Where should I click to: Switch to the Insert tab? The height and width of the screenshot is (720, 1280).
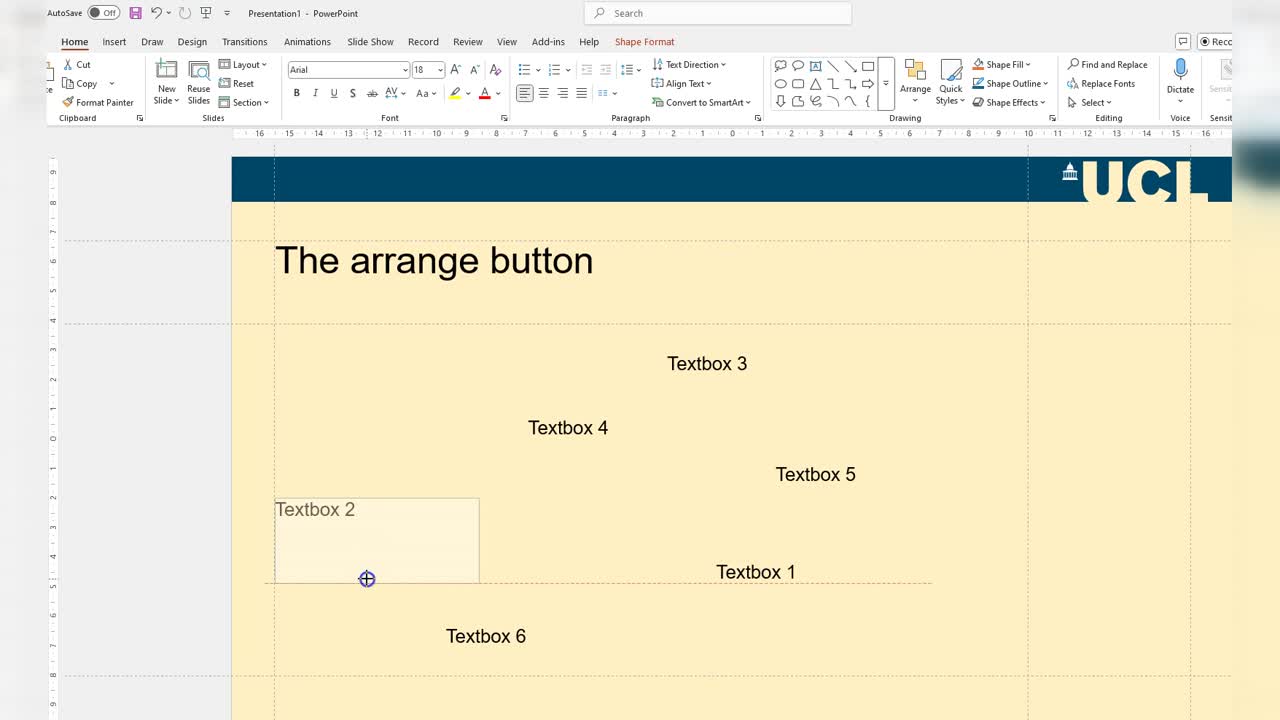tap(114, 42)
